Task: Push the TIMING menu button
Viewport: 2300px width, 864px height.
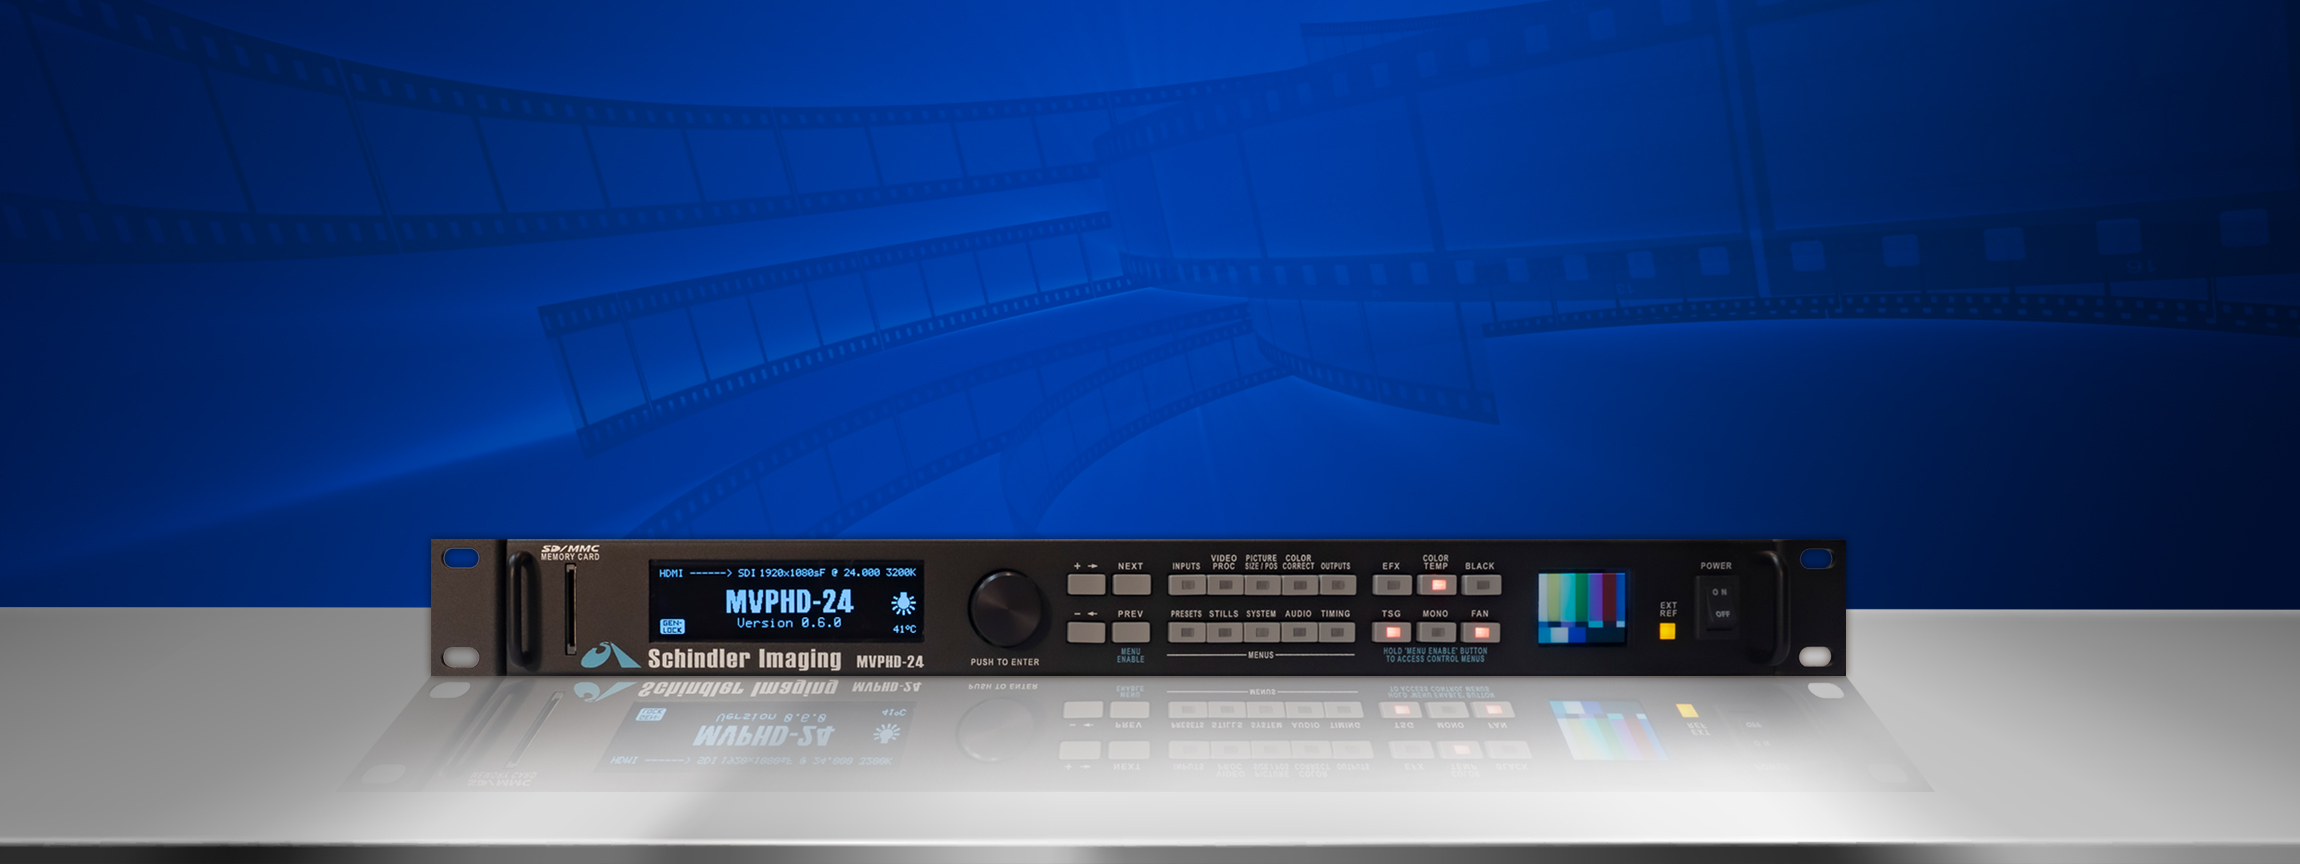Action: [x=1337, y=632]
